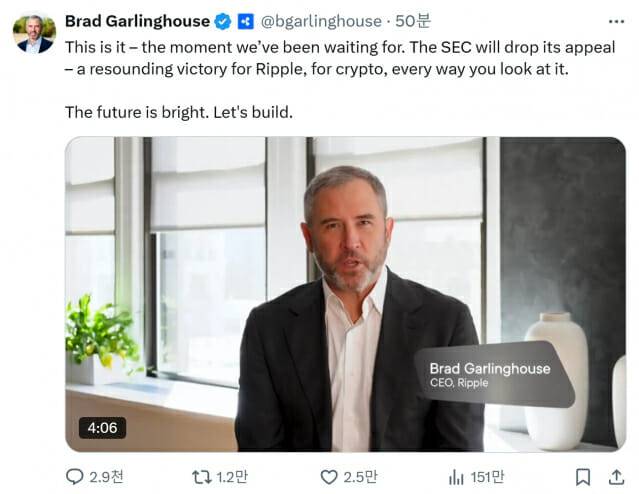Image resolution: width=639 pixels, height=494 pixels.
Task: Bookmark this post
Action: tap(583, 477)
